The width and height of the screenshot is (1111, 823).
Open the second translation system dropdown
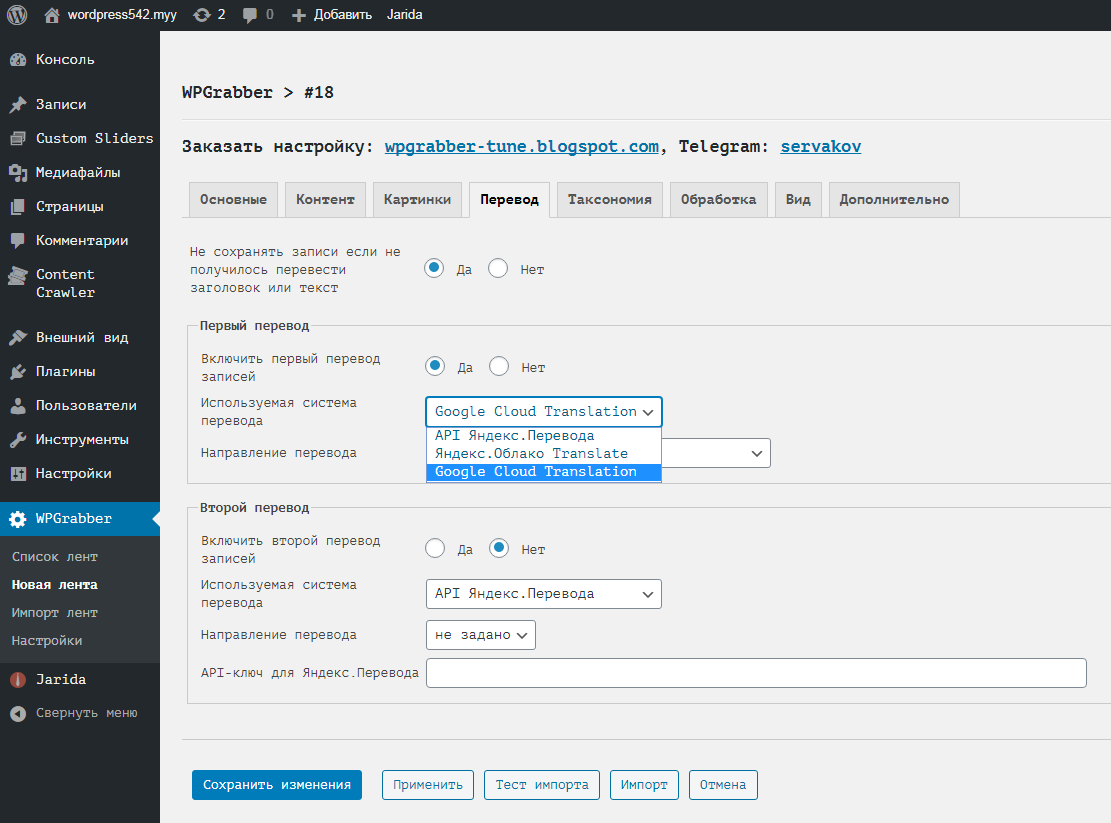pos(543,593)
